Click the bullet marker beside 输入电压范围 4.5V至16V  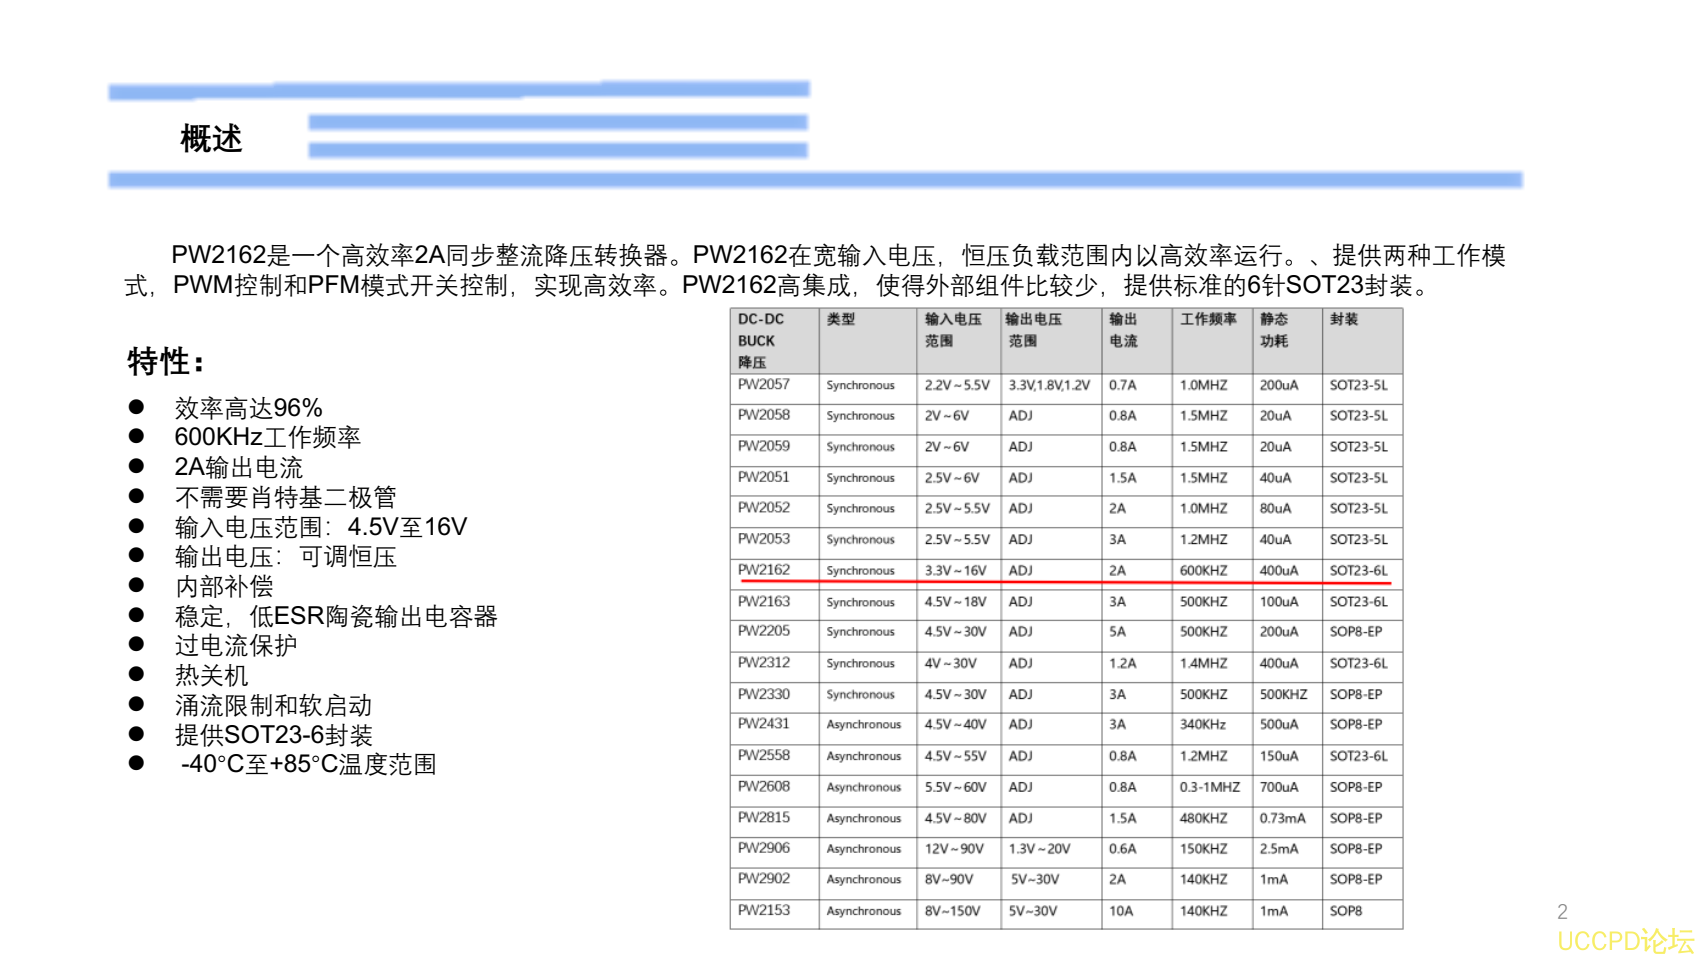(138, 525)
